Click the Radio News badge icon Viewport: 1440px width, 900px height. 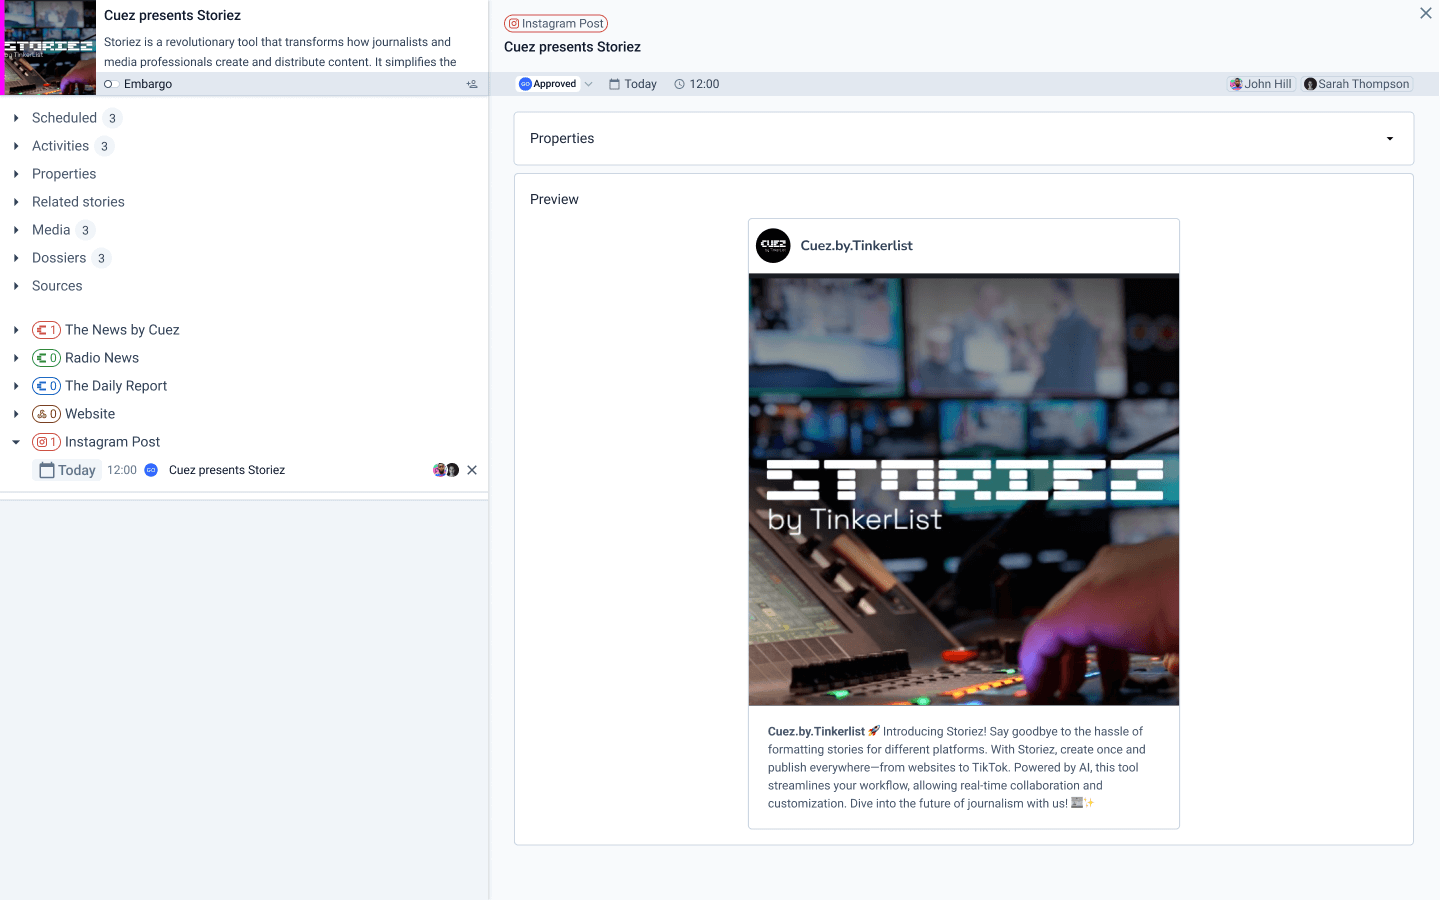46,358
